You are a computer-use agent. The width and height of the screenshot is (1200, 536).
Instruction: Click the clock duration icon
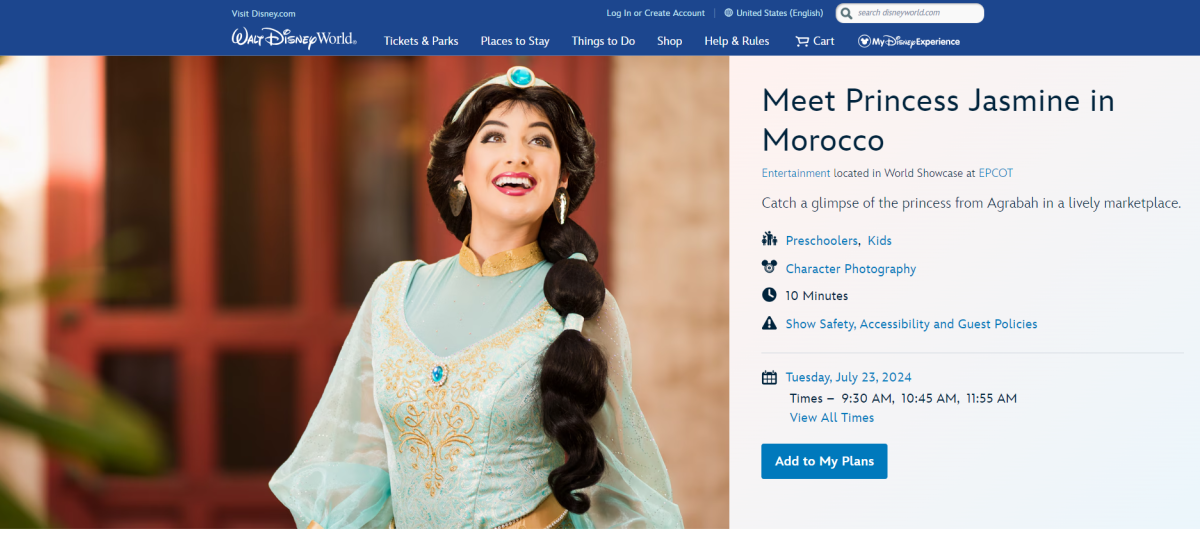pyautogui.click(x=769, y=296)
